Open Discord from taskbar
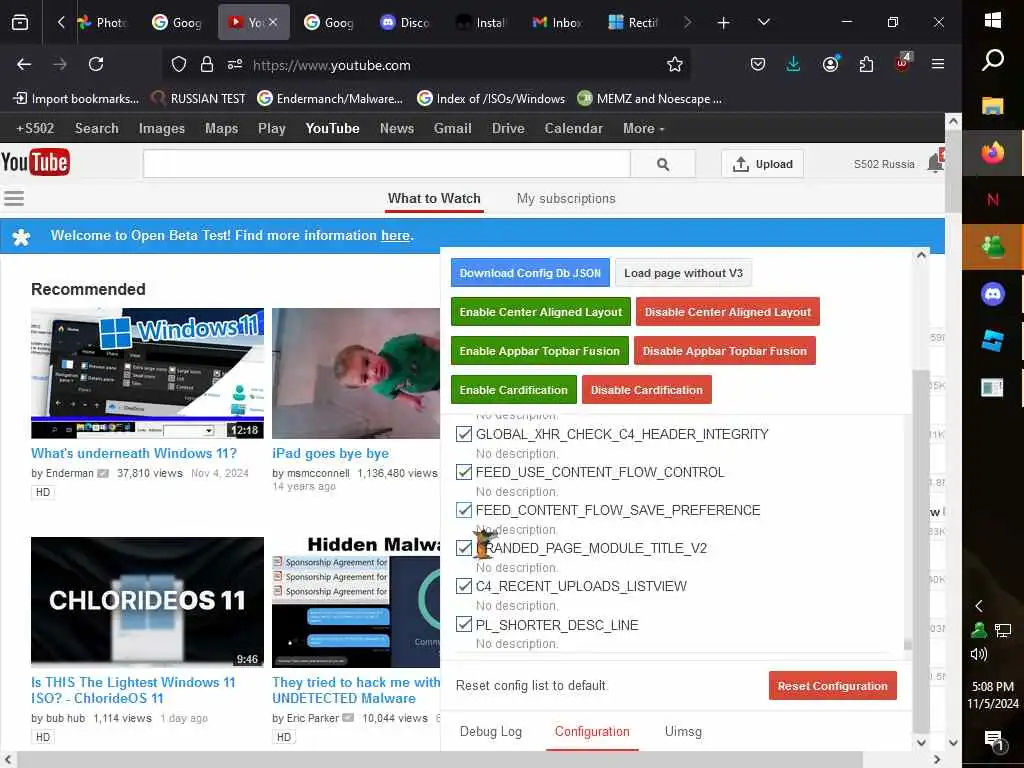Viewport: 1024px width, 768px height. (993, 294)
